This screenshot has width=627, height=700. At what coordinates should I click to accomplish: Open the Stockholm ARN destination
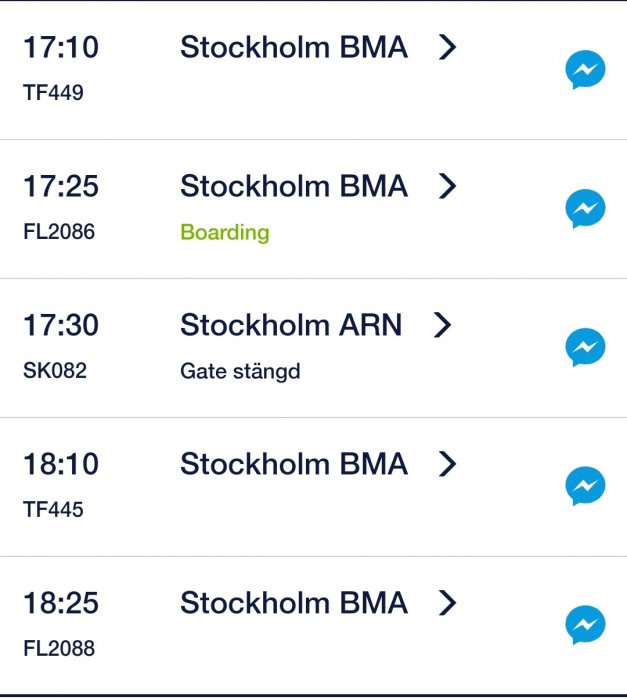[x=290, y=325]
